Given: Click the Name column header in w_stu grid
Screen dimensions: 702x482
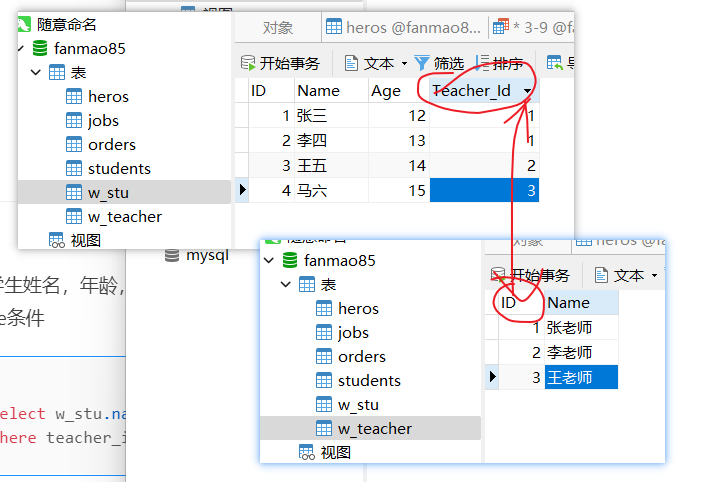Looking at the screenshot, I should point(331,91).
